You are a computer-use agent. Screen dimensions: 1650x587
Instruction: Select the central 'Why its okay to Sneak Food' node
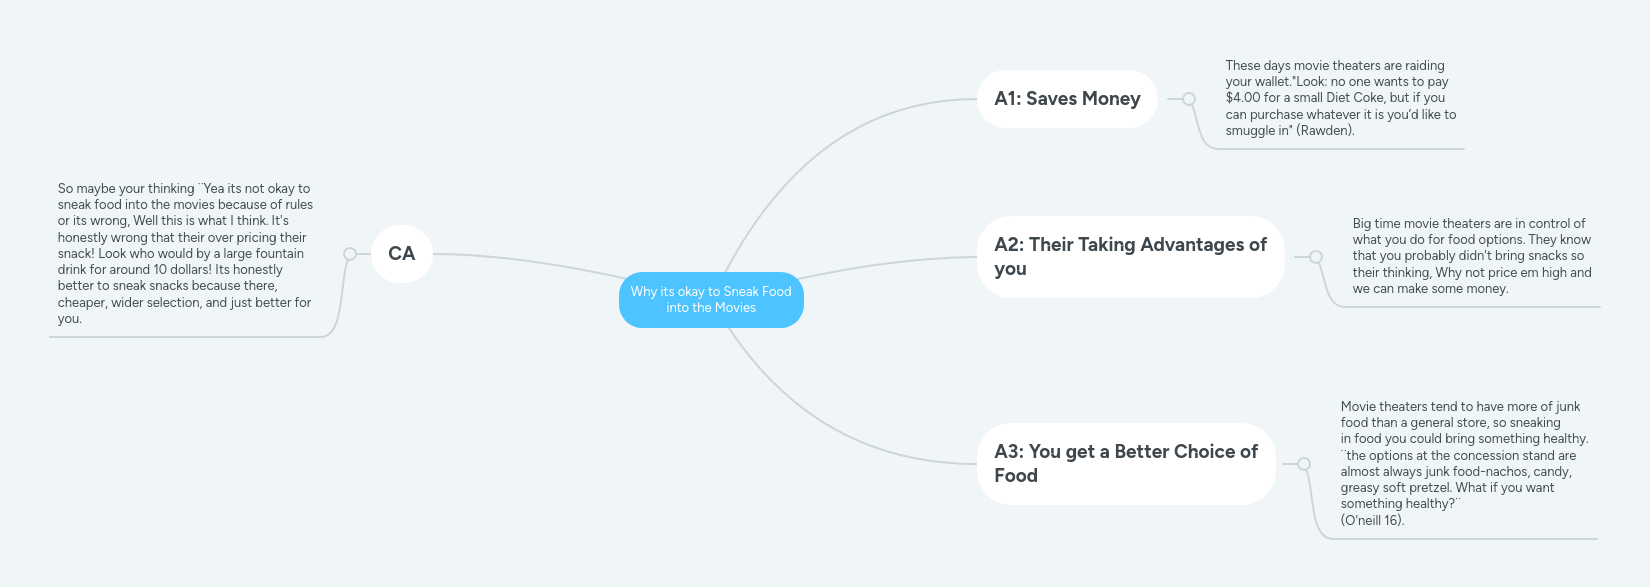tap(711, 300)
